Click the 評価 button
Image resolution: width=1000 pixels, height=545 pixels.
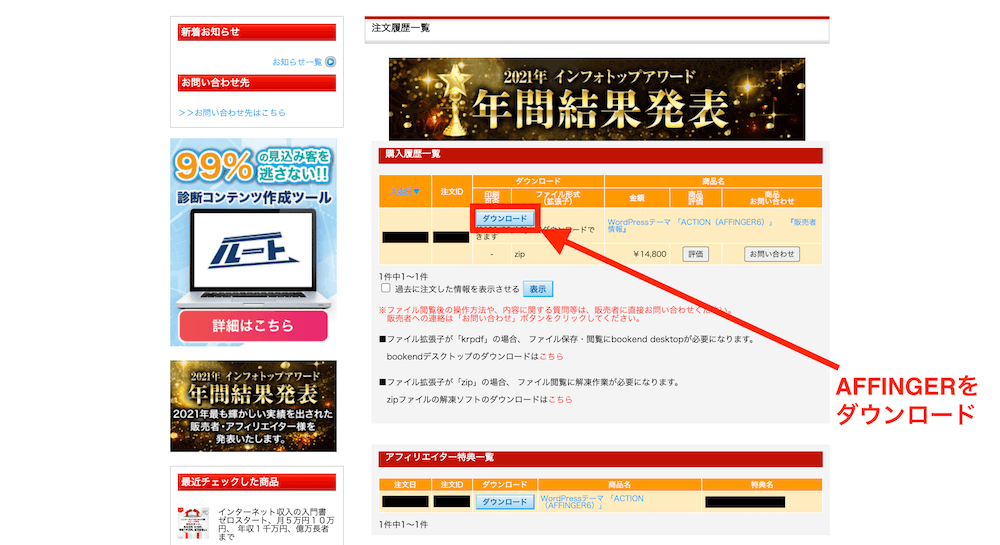coord(695,254)
